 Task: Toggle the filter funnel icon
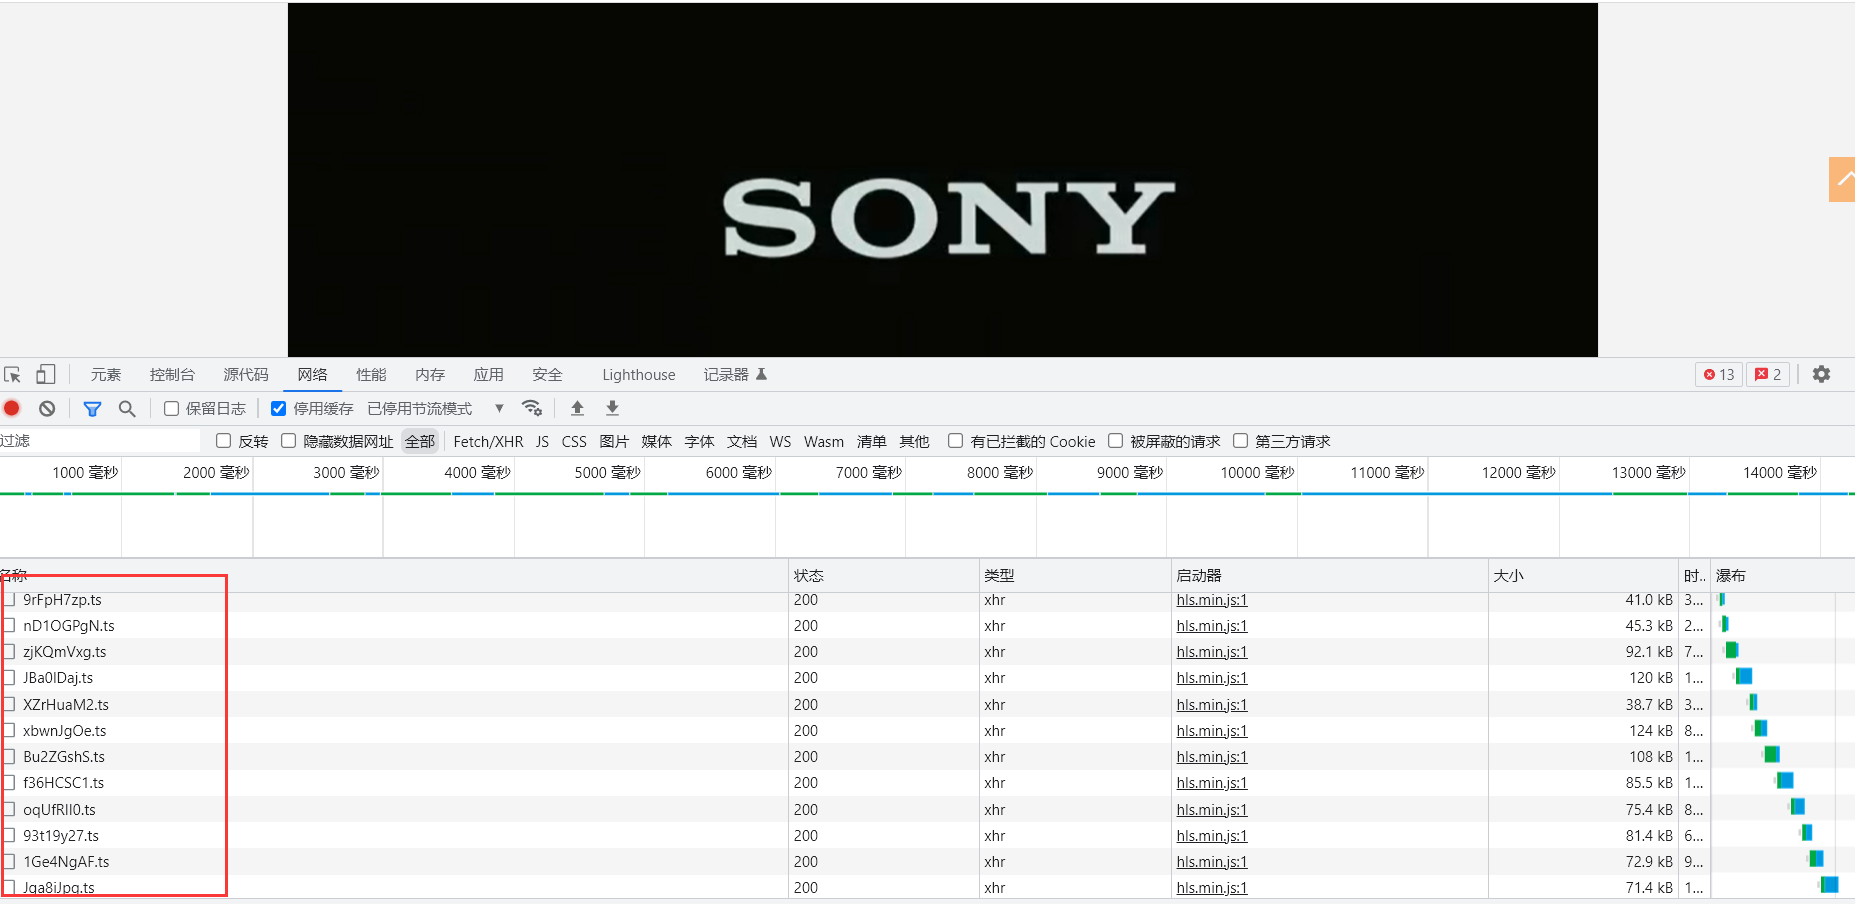(x=92, y=408)
